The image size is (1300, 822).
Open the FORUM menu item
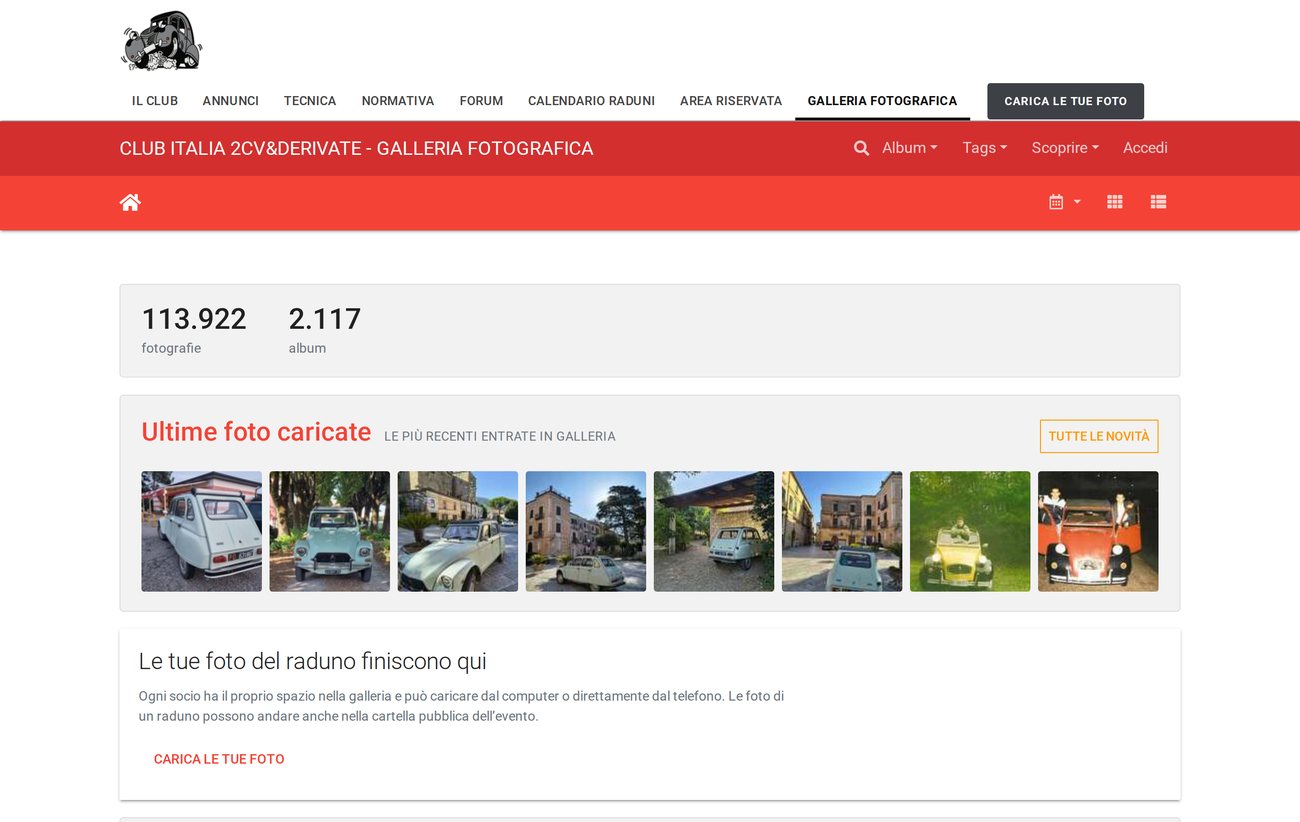point(481,101)
